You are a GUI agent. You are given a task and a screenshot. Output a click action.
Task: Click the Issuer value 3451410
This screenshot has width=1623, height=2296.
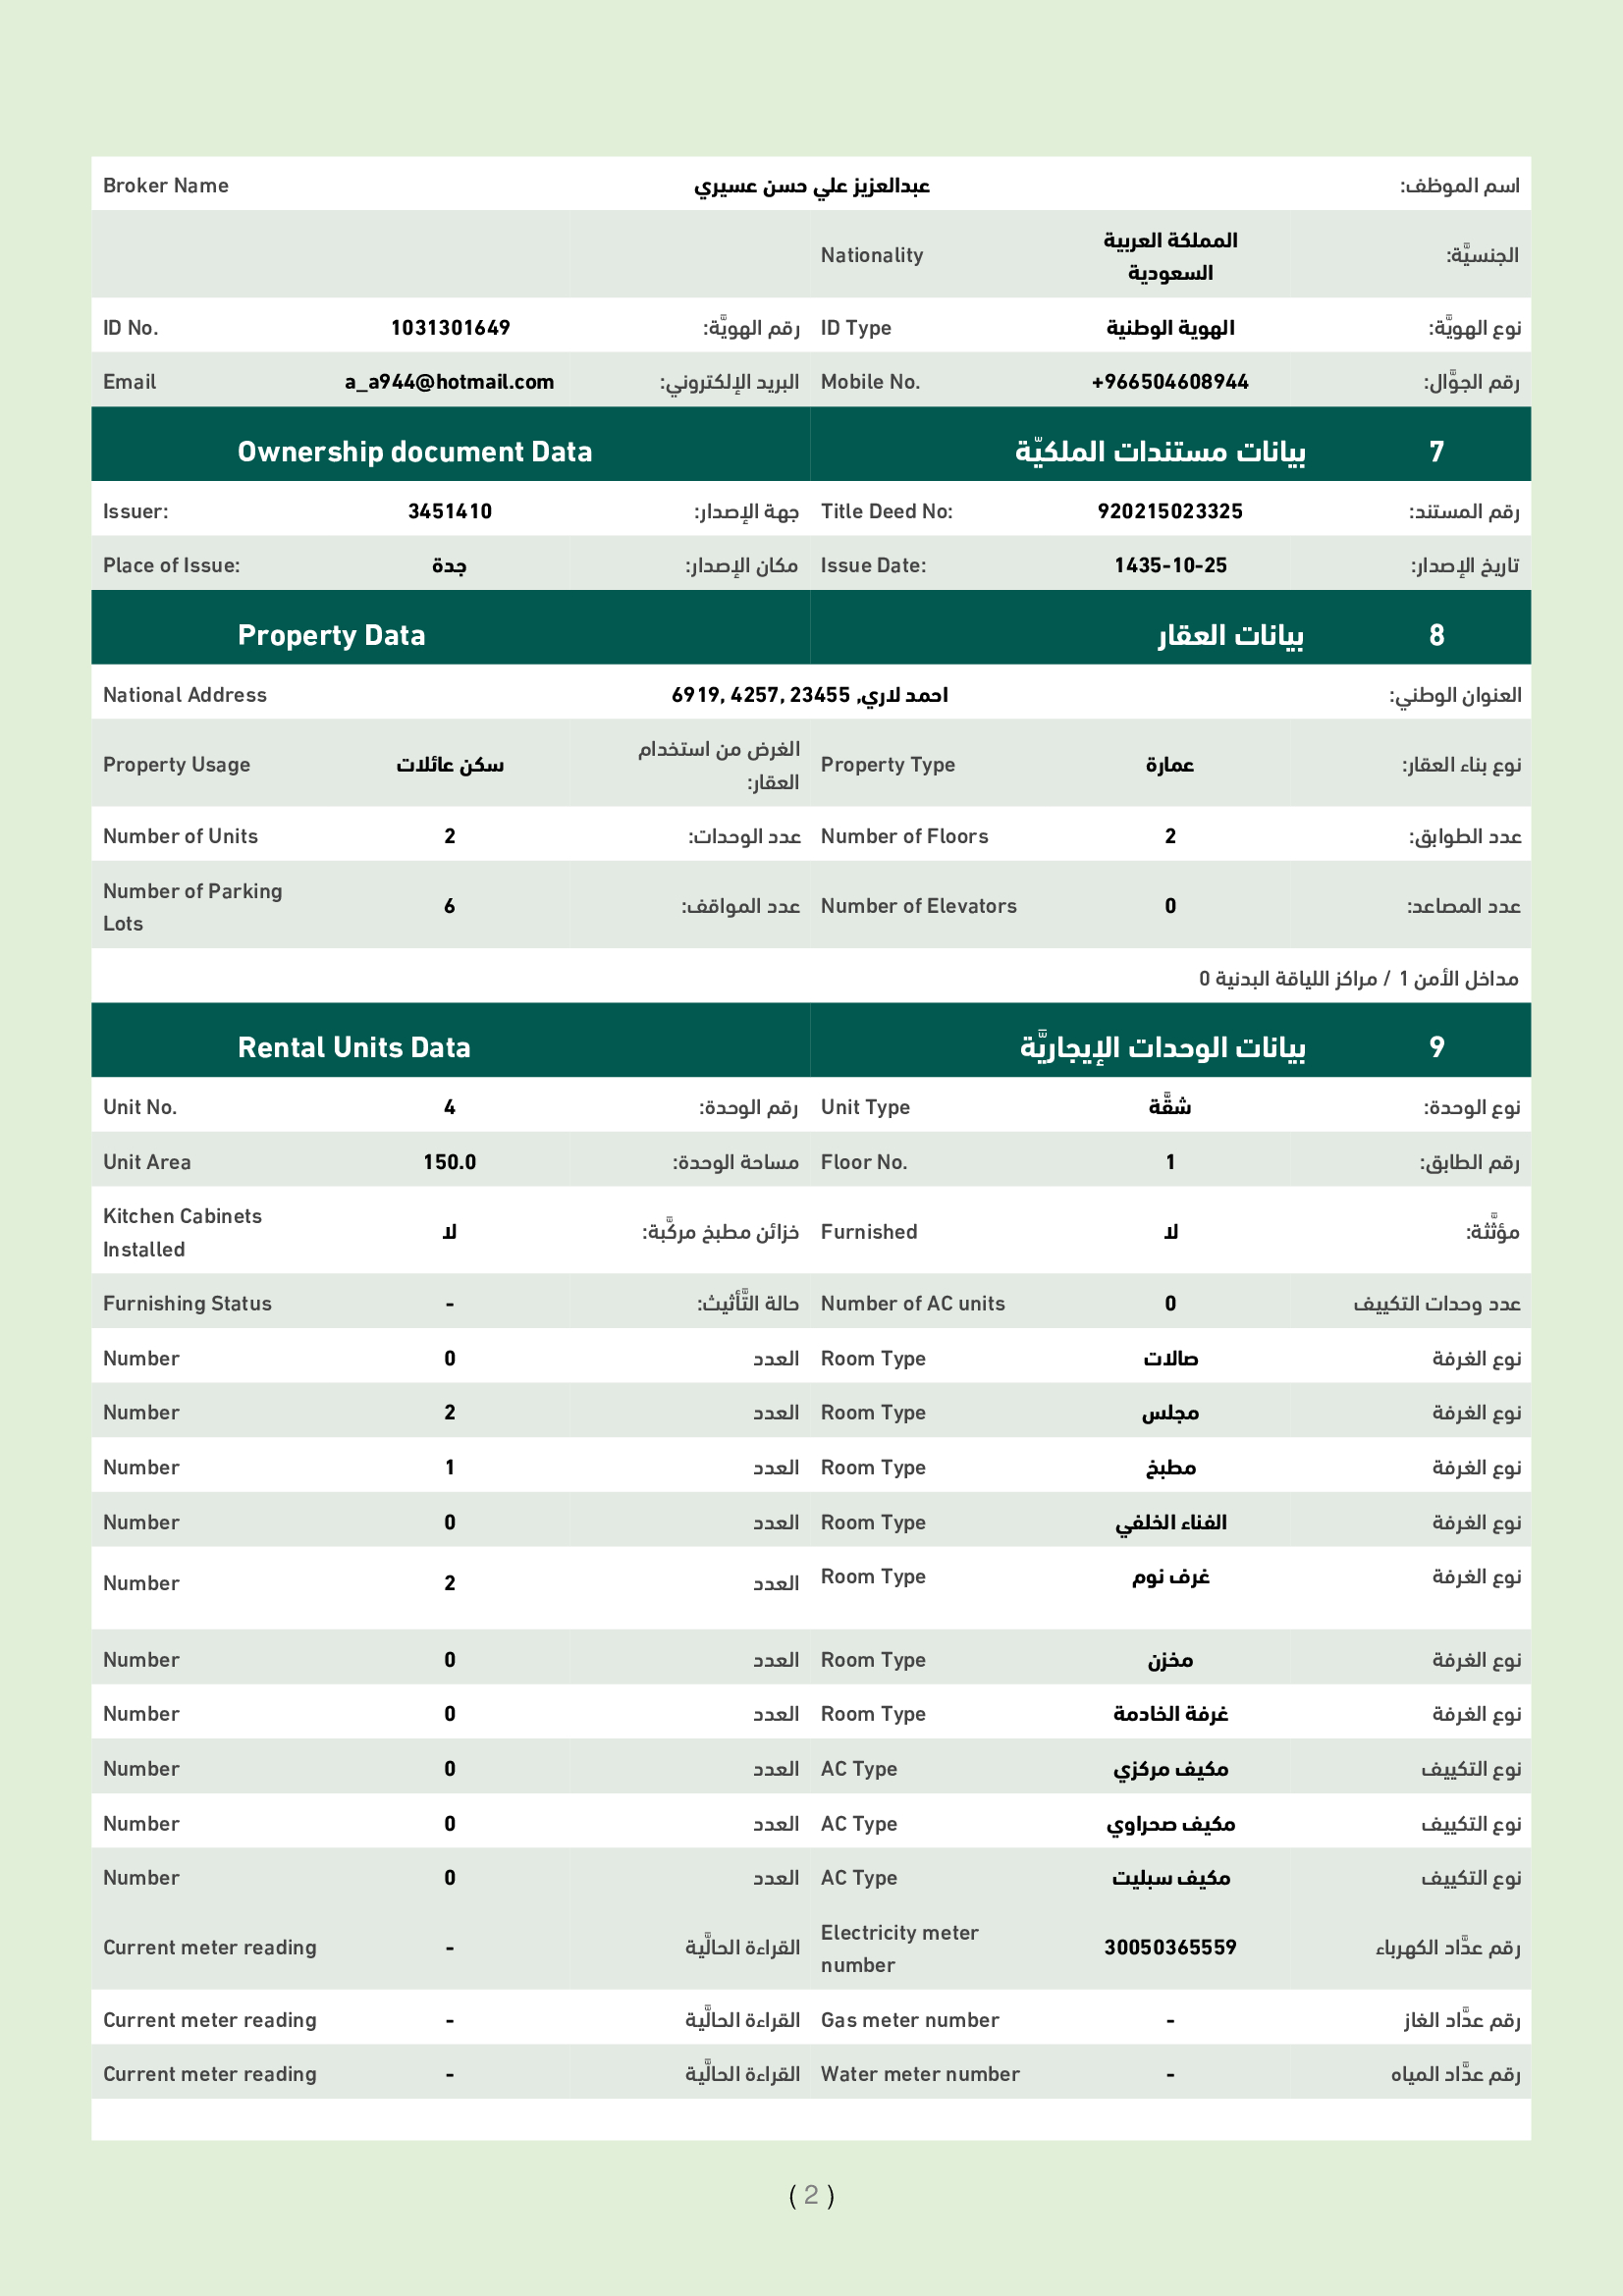(450, 511)
